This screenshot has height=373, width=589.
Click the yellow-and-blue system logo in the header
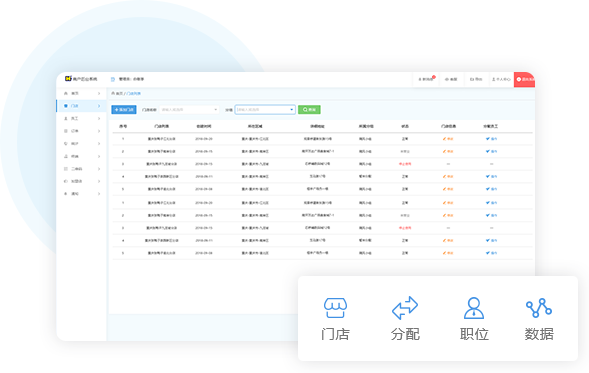point(68,79)
